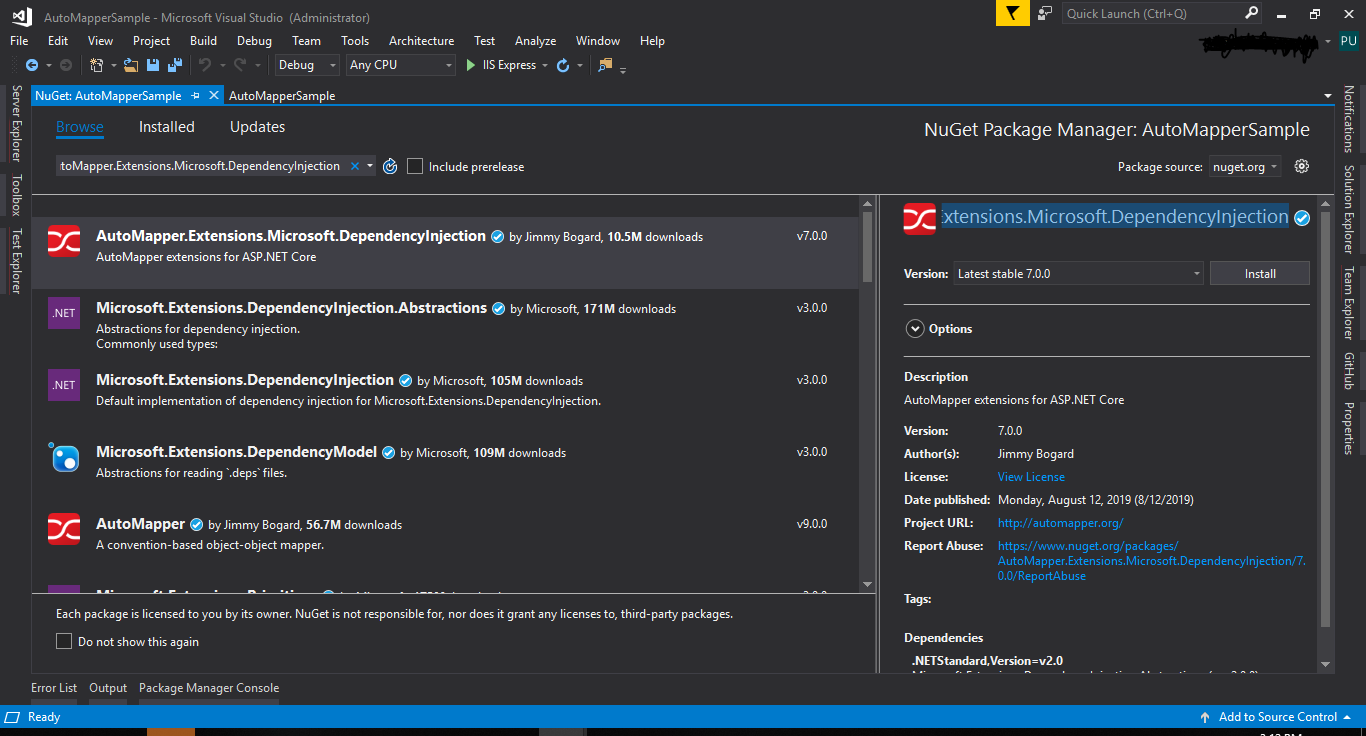Image resolution: width=1366 pixels, height=736 pixels.
Task: Click the Navigate Backward toolbar icon
Action: point(31,65)
